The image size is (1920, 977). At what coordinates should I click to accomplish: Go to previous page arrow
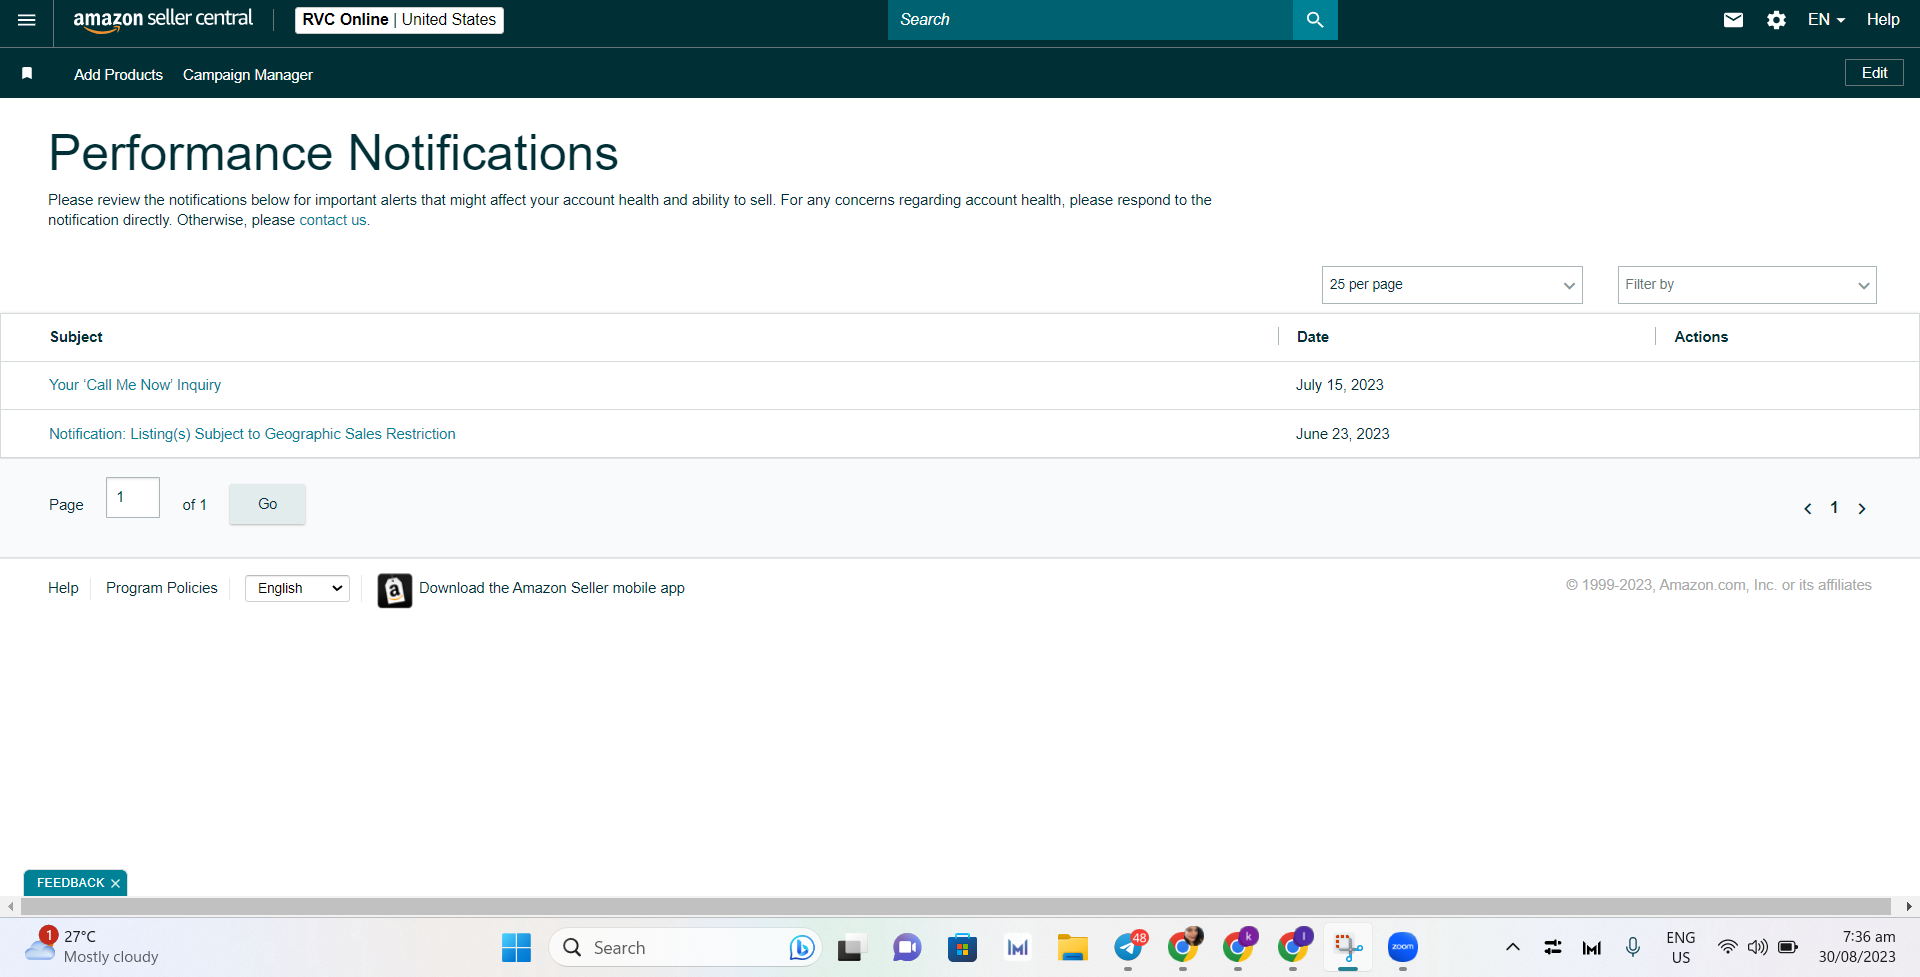tap(1808, 509)
